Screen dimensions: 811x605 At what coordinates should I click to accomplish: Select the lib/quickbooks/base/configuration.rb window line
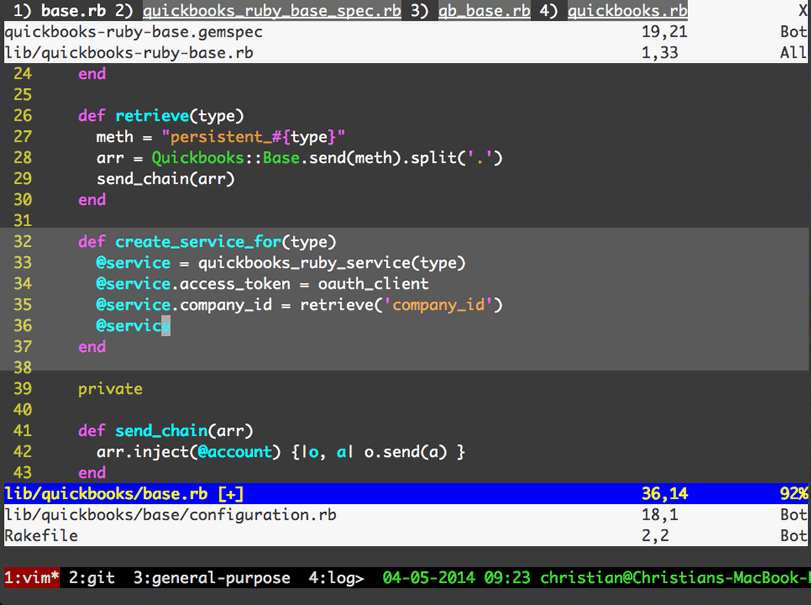pos(406,515)
